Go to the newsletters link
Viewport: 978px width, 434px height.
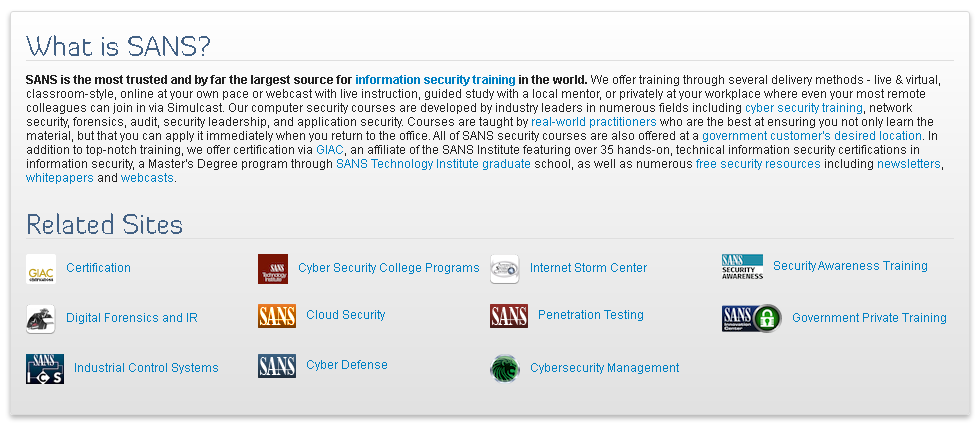909,164
